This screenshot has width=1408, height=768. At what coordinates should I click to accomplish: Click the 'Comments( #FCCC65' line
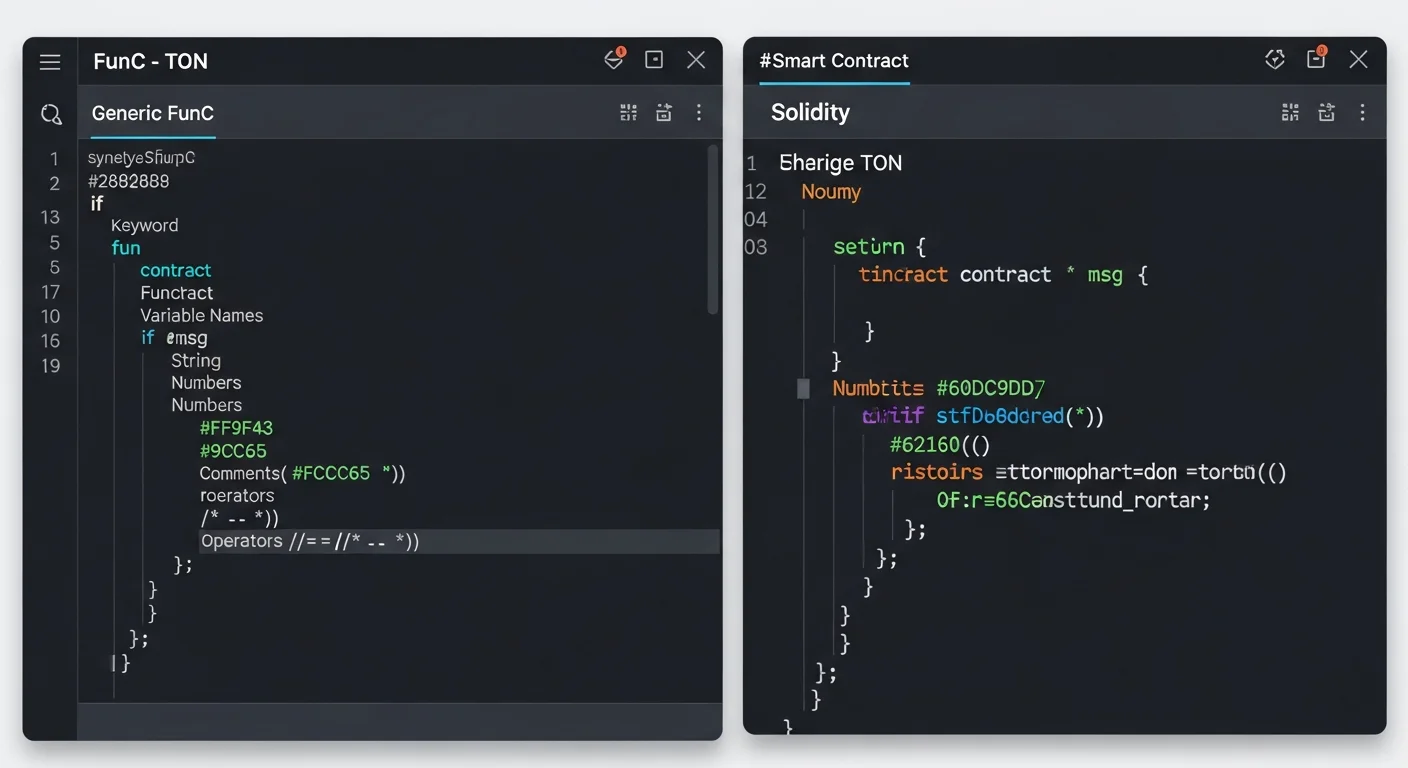click(302, 473)
